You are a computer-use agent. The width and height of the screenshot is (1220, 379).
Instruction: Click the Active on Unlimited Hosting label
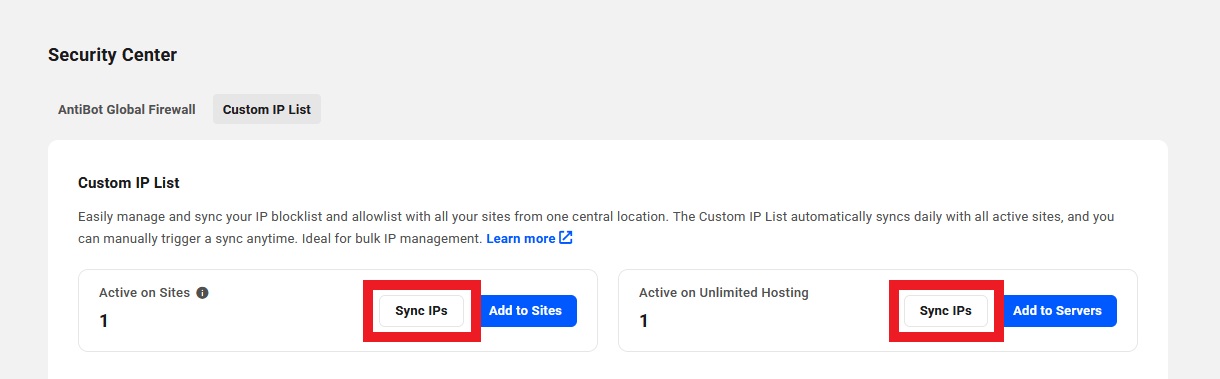[x=724, y=293]
